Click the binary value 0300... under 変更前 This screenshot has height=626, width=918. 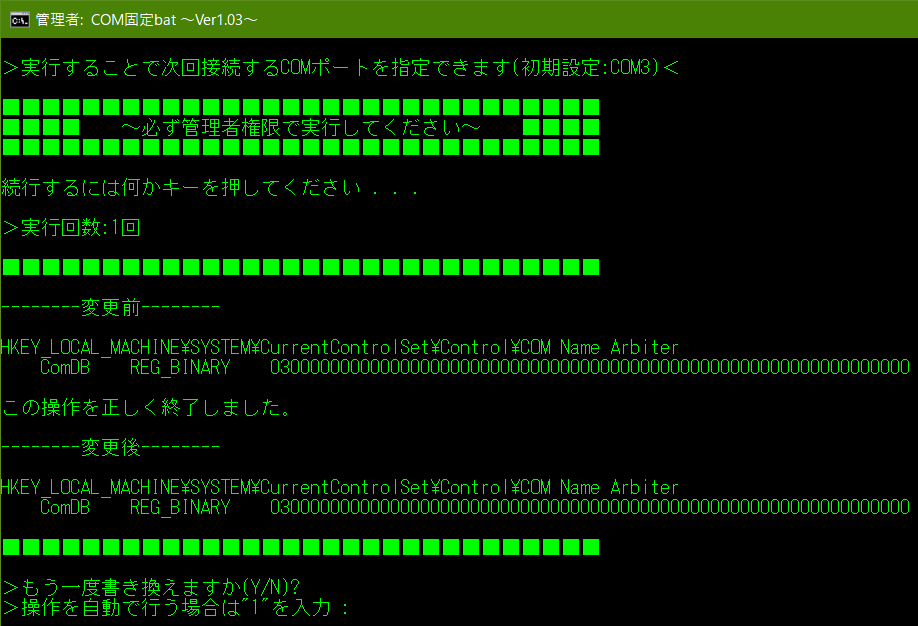click(x=590, y=367)
